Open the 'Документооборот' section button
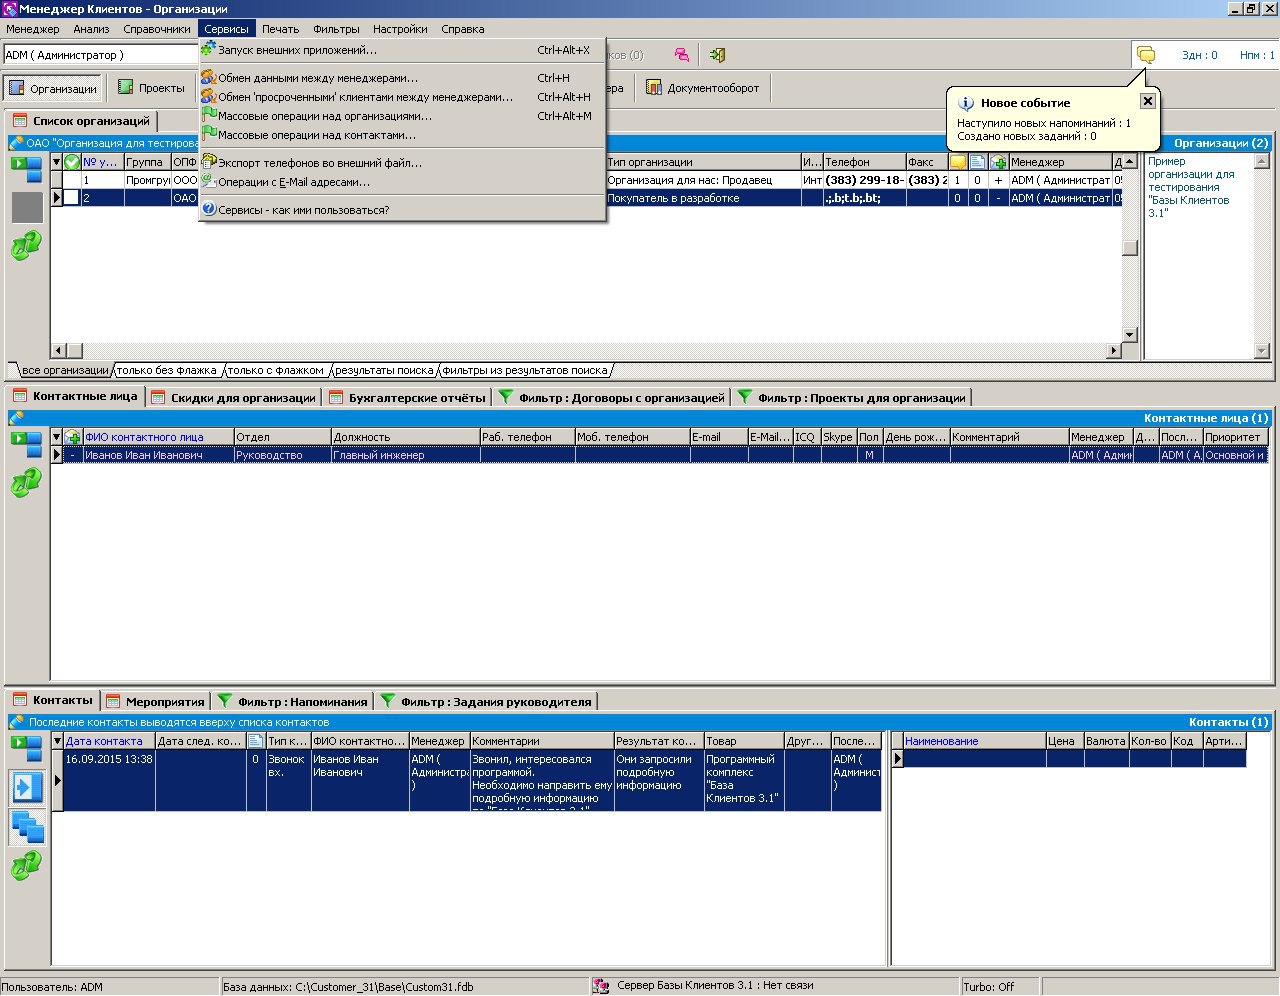This screenshot has width=1280, height=996. tap(703, 88)
